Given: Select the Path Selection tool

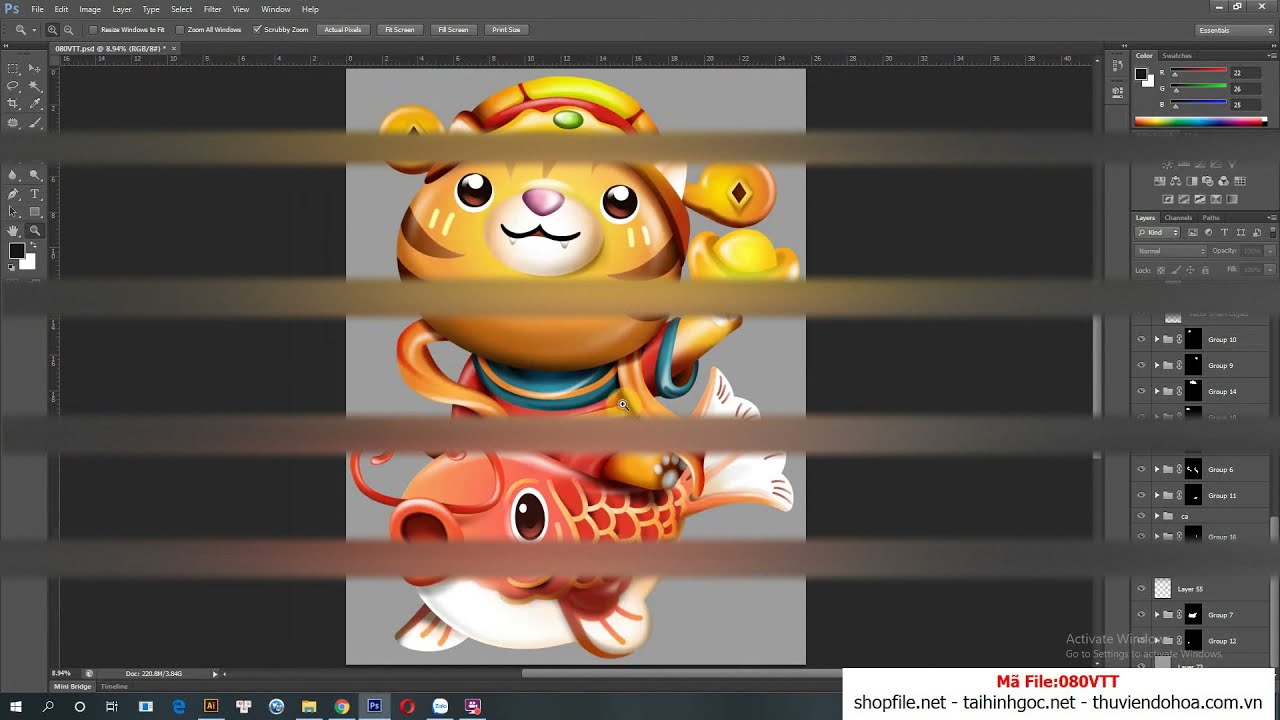Looking at the screenshot, I should pyautogui.click(x=13, y=212).
